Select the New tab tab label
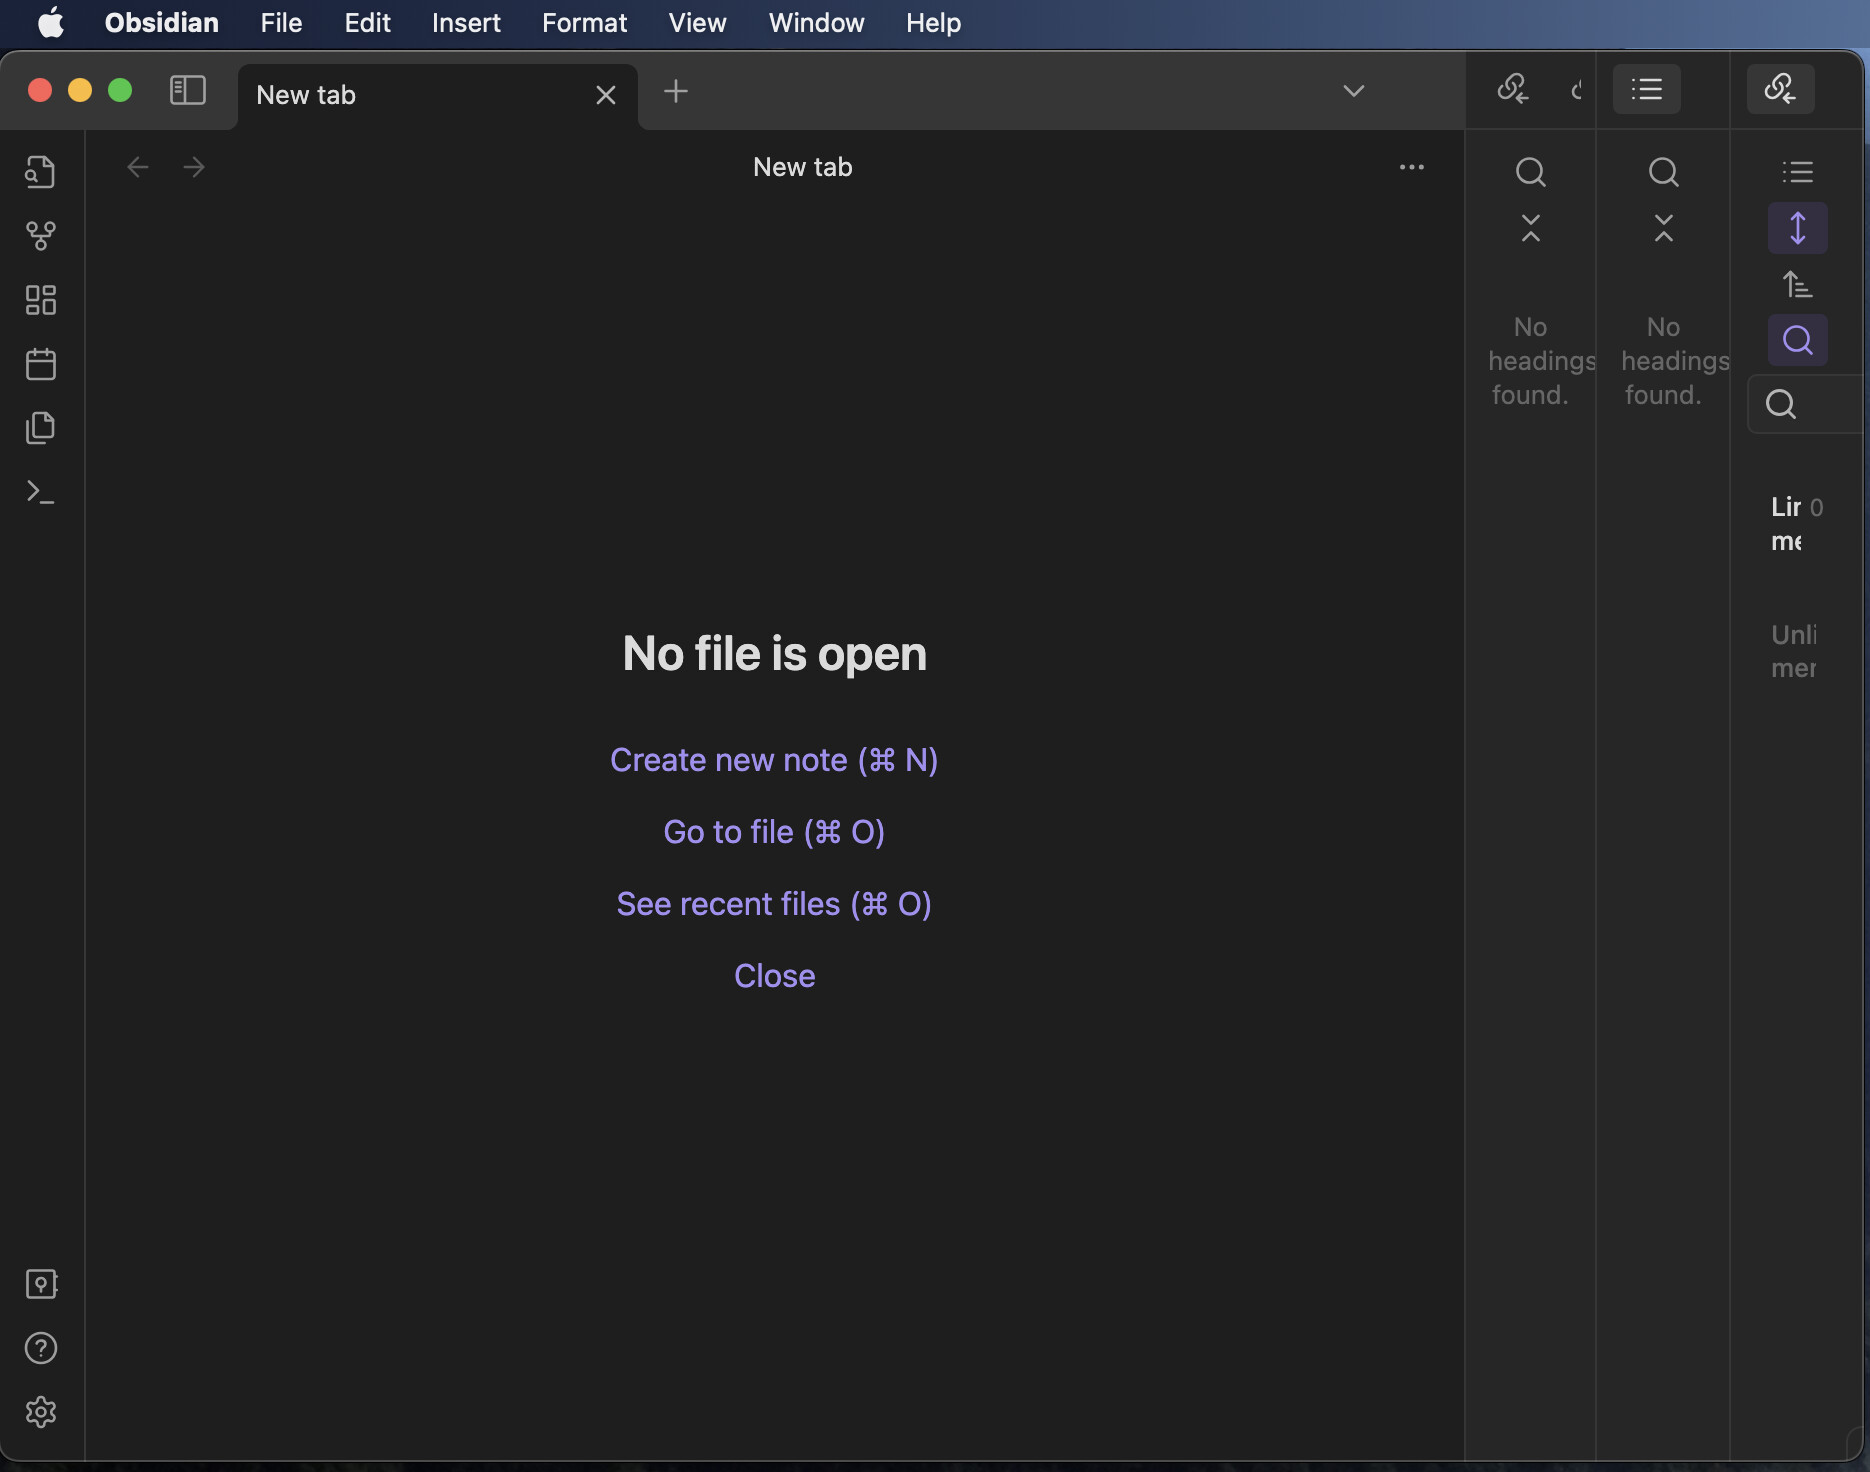Viewport: 1870px width, 1472px height. pos(306,95)
